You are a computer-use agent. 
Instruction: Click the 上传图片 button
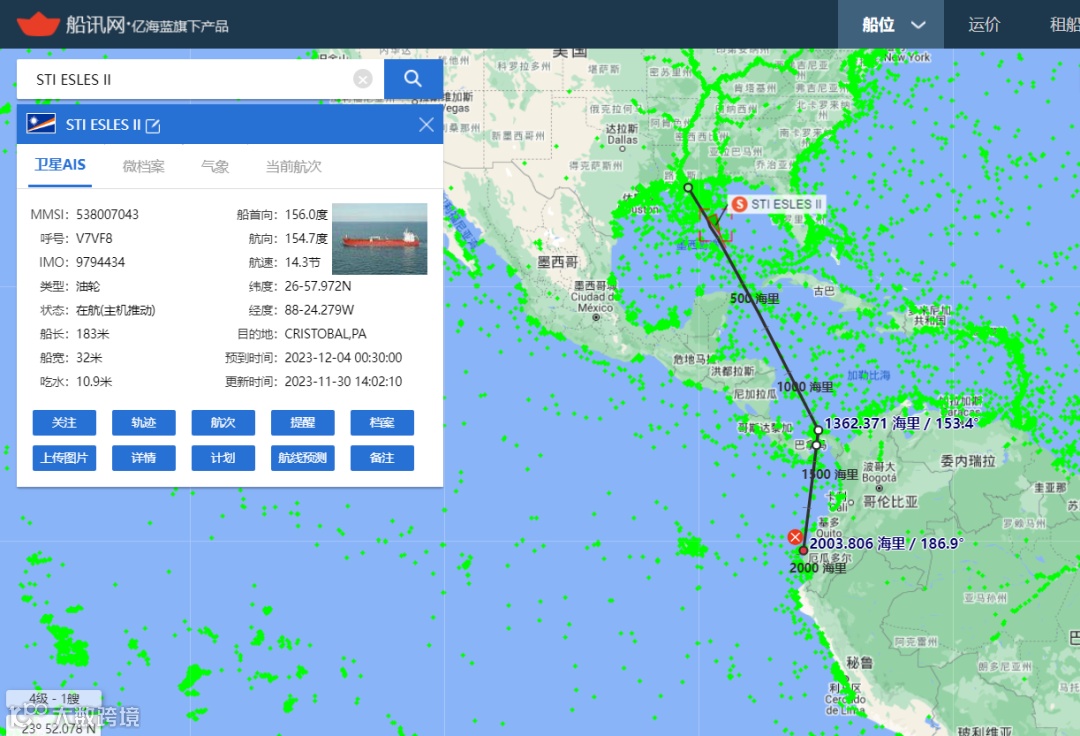point(64,458)
